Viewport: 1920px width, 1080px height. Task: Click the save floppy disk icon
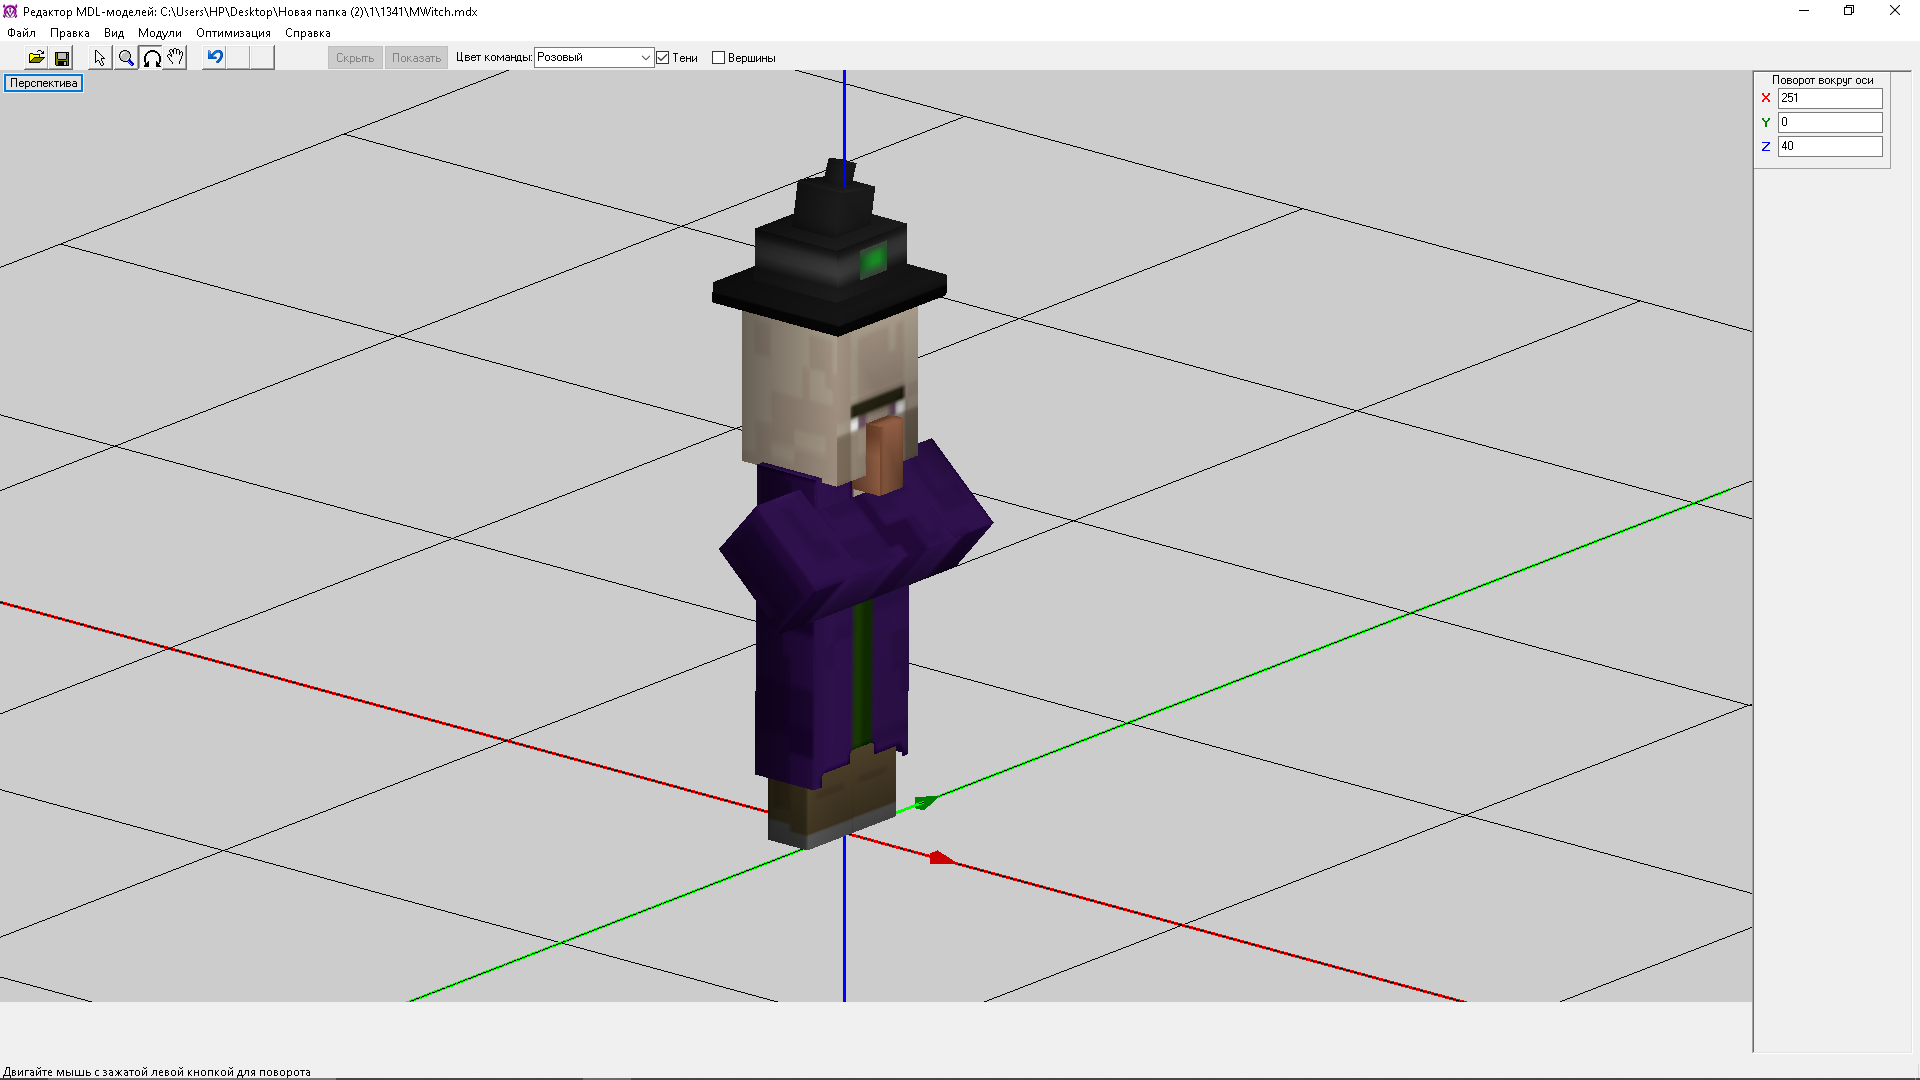[x=62, y=58]
